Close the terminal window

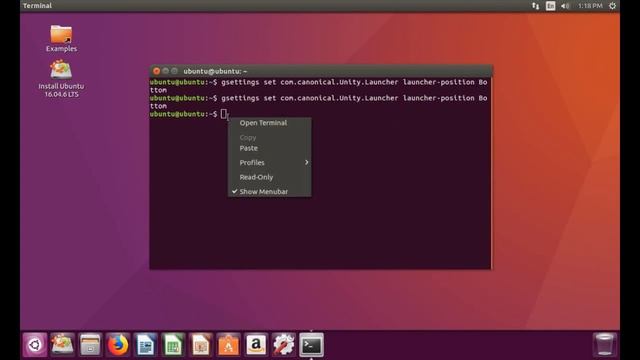pyautogui.click(x=156, y=71)
